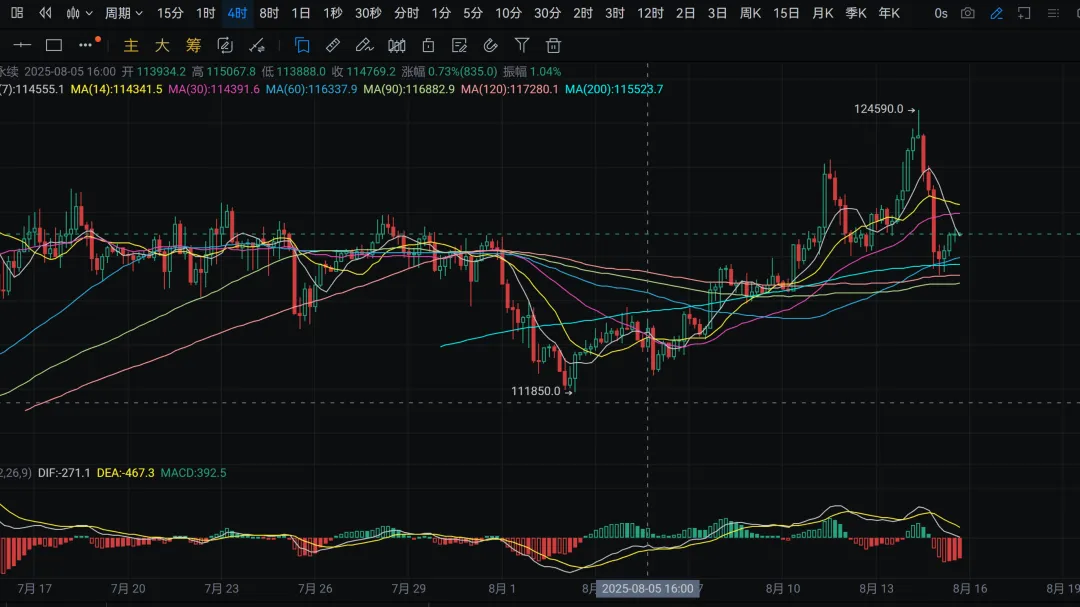1080x607 pixels.
Task: Select the 5分 timeframe
Action: 472,13
